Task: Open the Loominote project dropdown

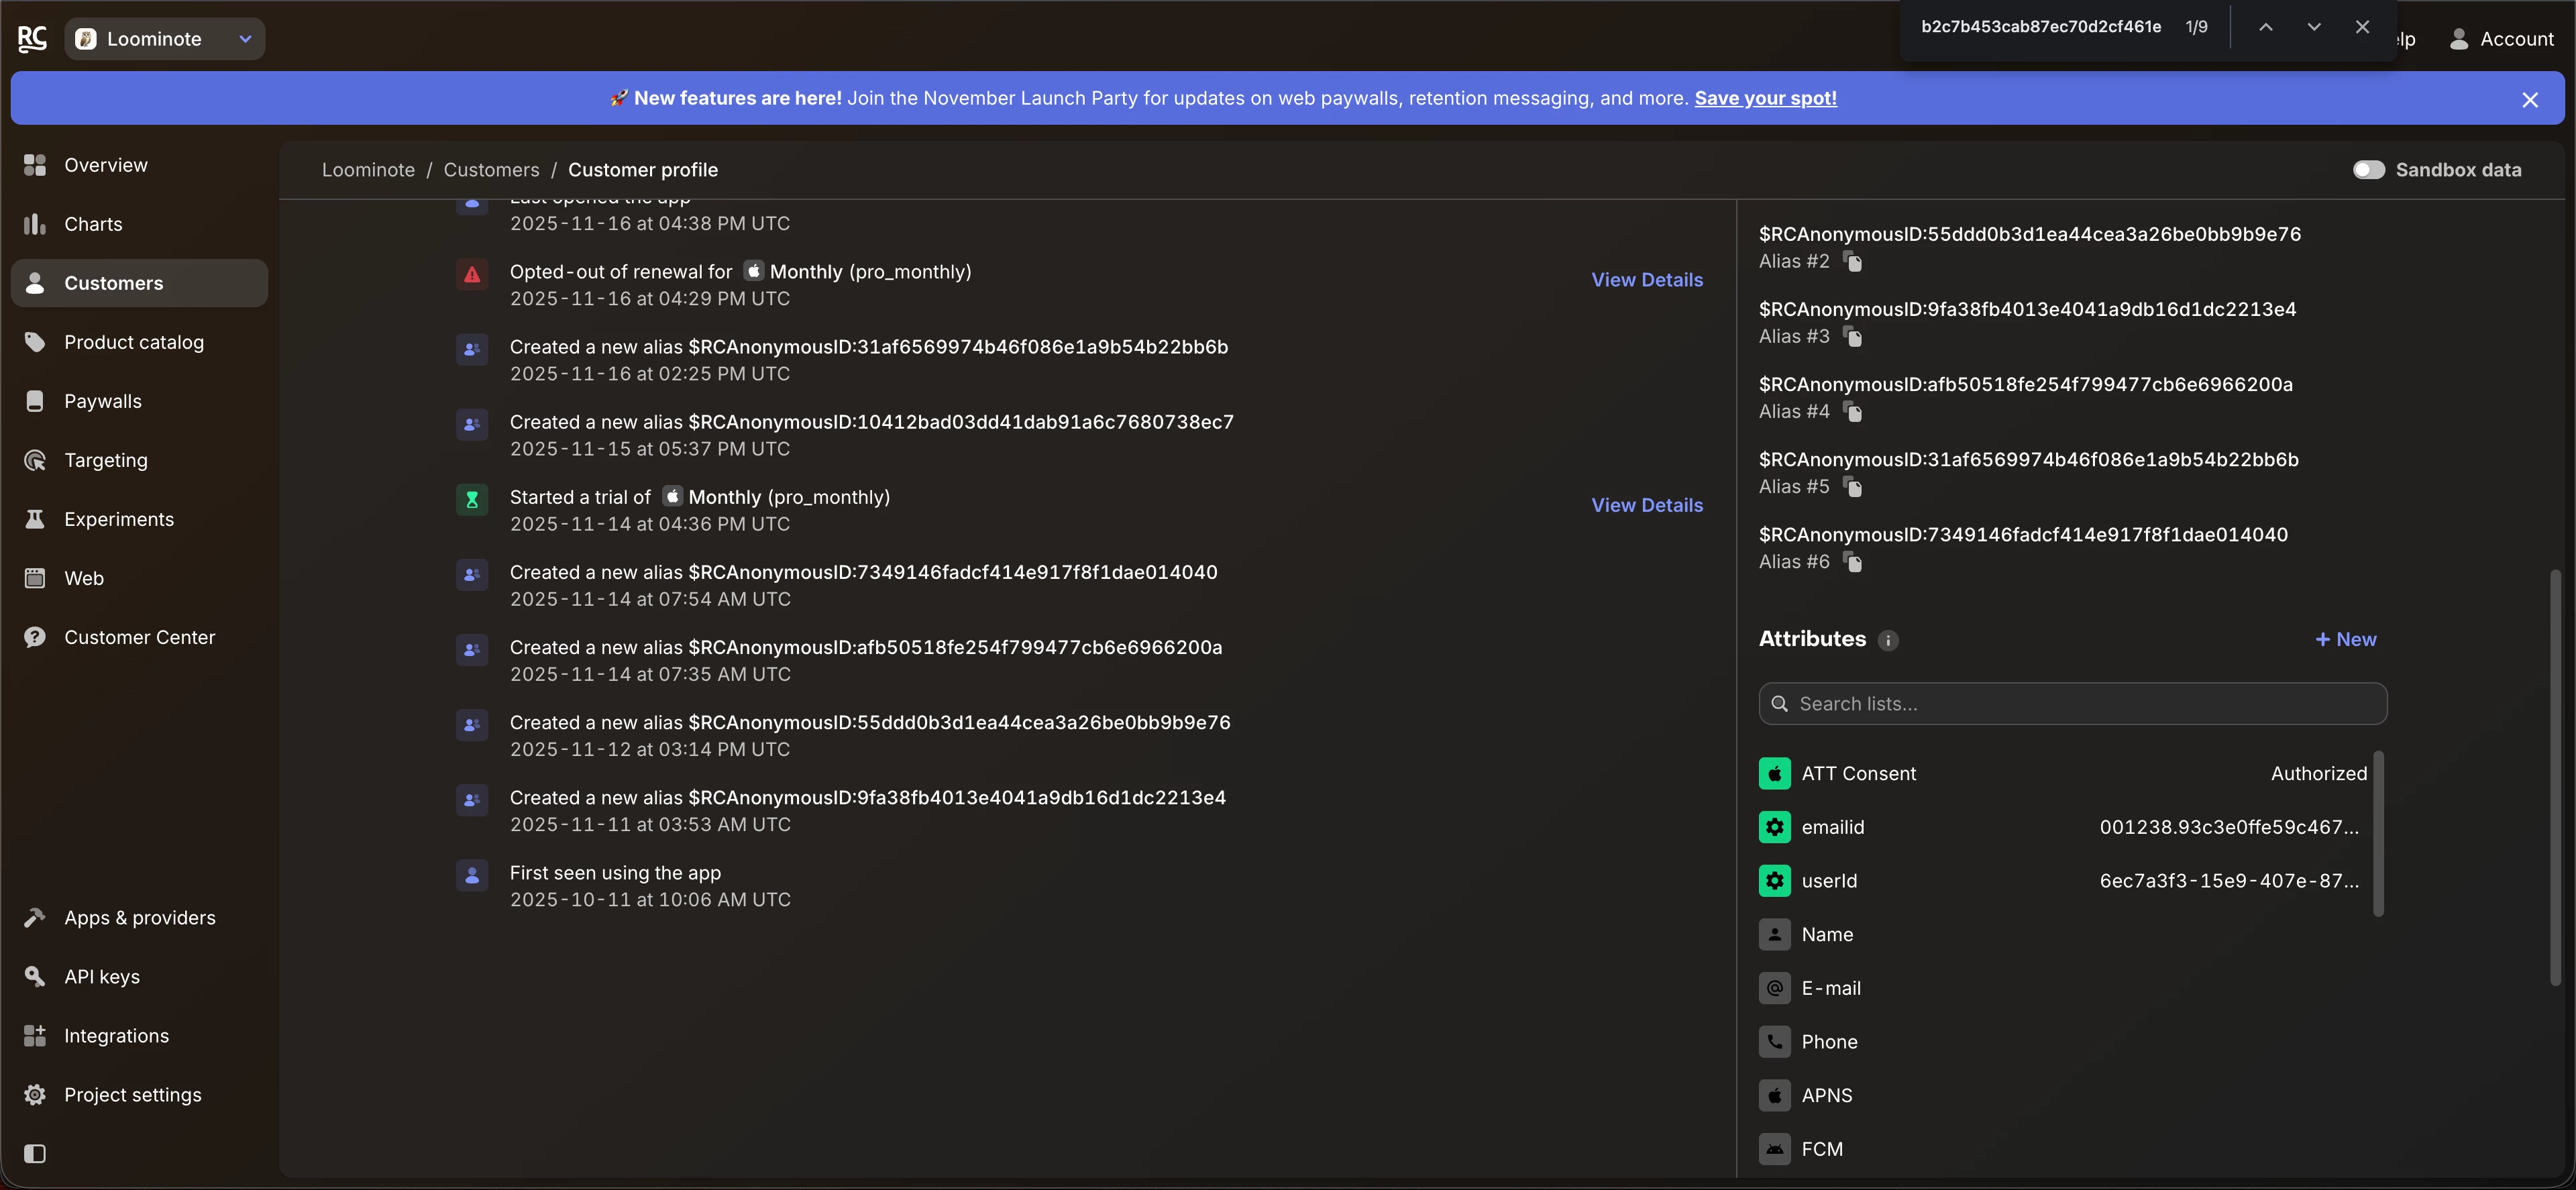Action: 165,38
